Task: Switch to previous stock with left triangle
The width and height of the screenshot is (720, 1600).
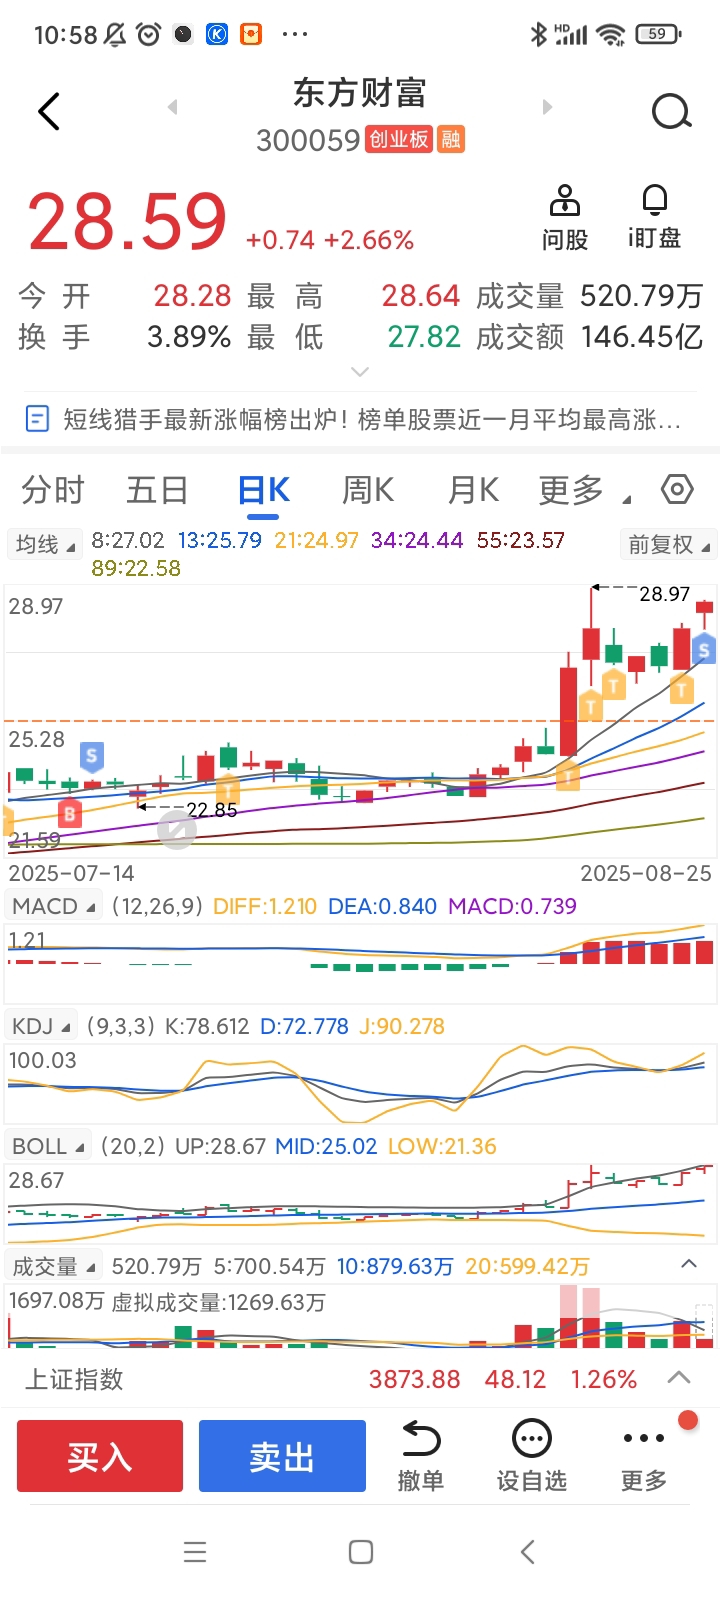Action: coord(173,107)
